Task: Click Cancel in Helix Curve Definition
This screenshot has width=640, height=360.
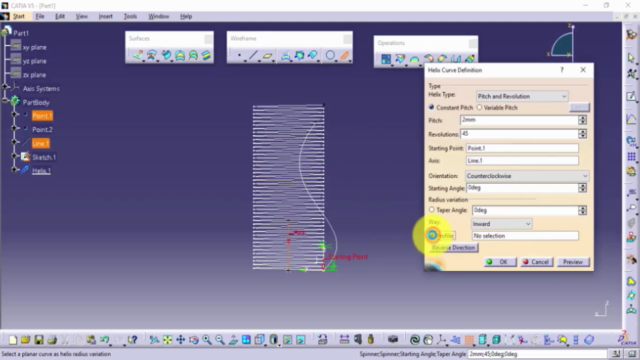Action: tap(536, 262)
